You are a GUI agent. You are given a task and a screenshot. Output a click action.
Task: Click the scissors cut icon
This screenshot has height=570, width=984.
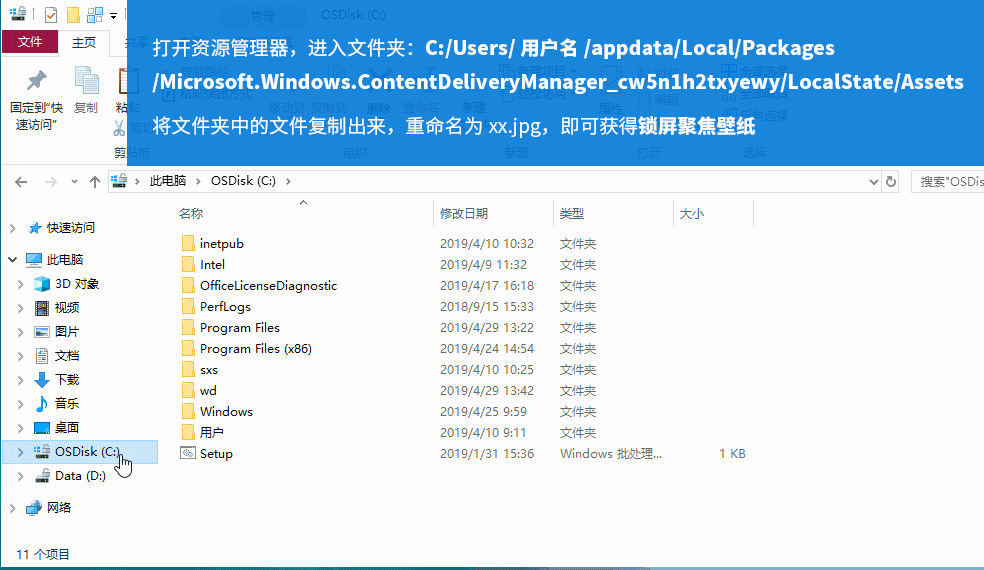pyautogui.click(x=119, y=128)
